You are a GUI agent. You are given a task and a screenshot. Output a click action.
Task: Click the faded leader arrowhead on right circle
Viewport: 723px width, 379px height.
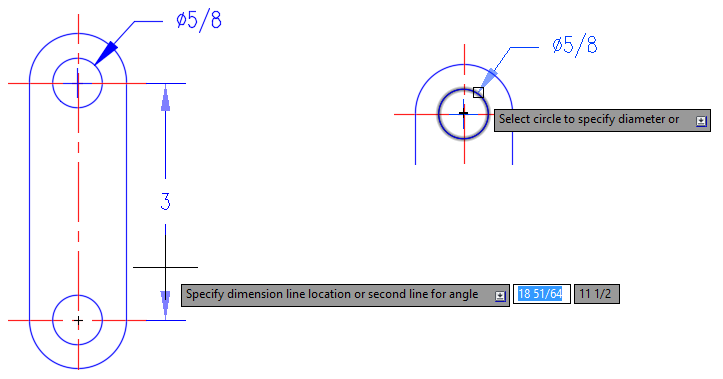point(490,78)
